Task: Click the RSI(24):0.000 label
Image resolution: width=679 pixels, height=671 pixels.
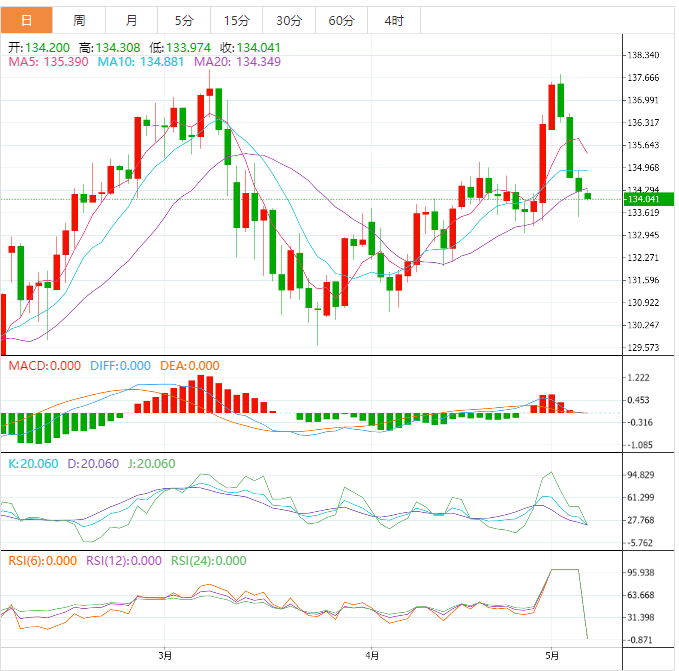Action: coord(209,561)
